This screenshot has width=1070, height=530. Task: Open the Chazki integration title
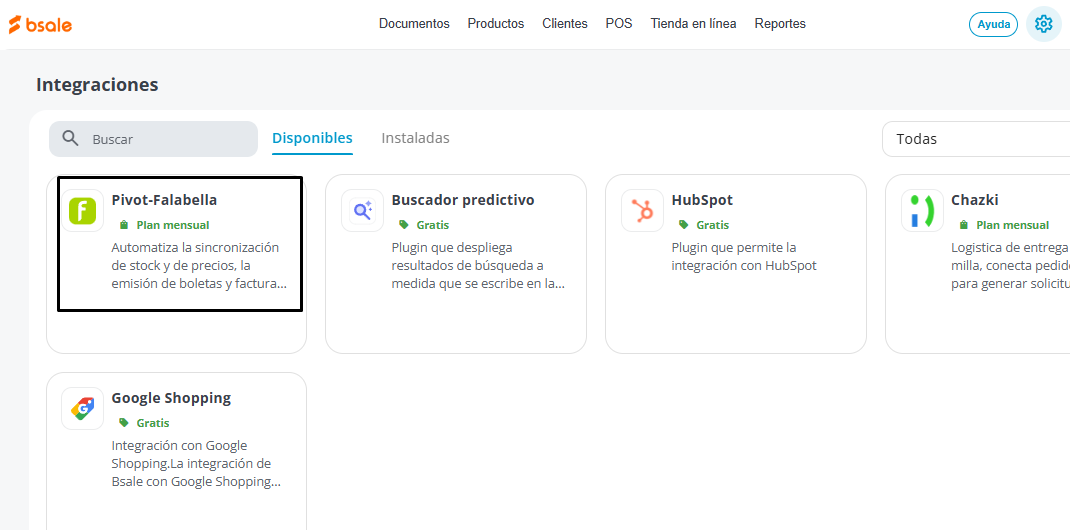coord(975,201)
